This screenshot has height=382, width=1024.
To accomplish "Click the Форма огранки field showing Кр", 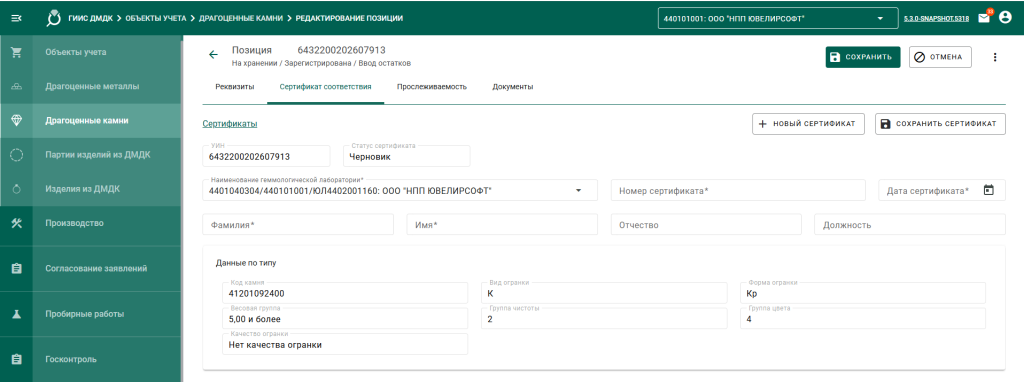I will pyautogui.click(x=863, y=293).
